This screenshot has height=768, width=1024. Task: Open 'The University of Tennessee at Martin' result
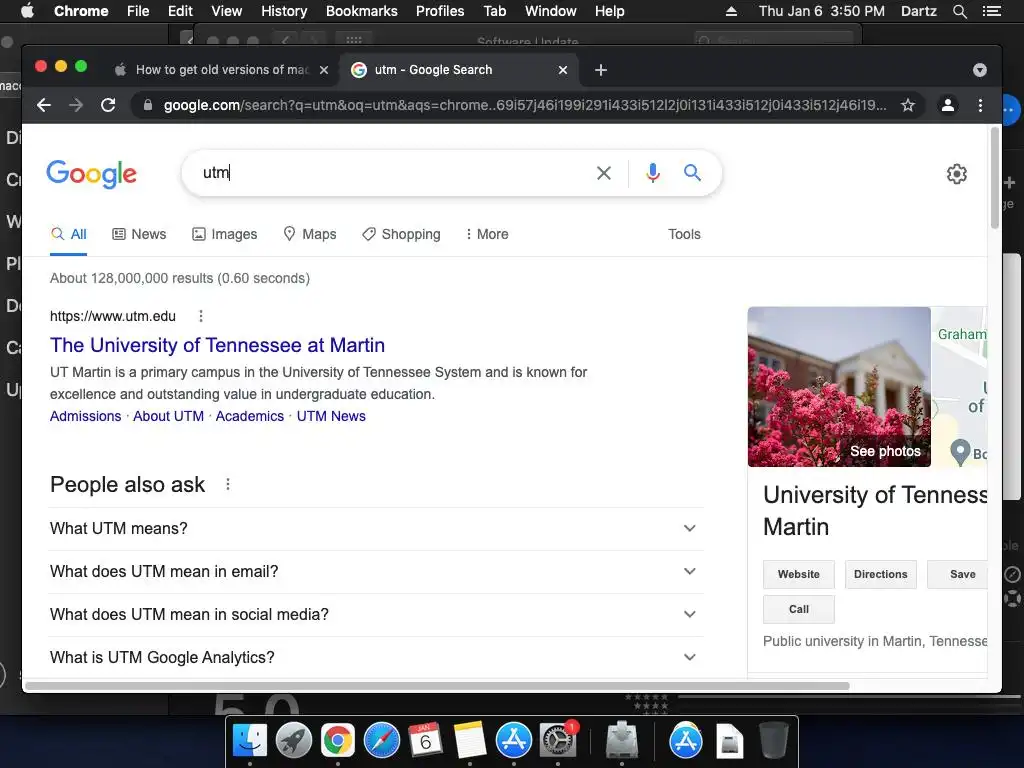(217, 345)
